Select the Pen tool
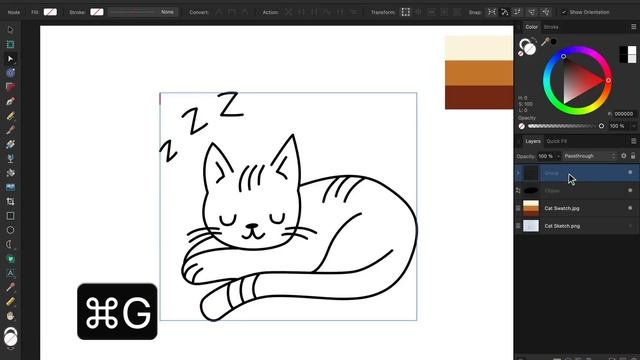 (11, 101)
